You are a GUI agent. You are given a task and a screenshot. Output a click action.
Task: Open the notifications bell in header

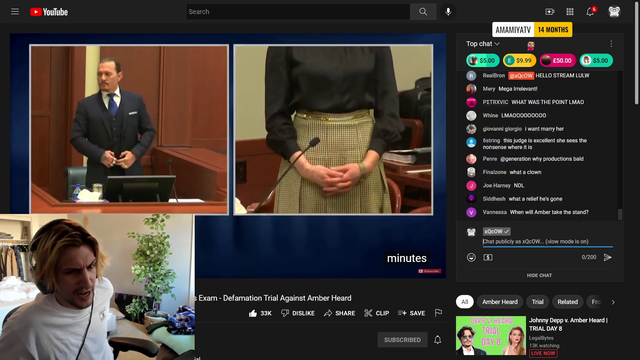pos(590,12)
